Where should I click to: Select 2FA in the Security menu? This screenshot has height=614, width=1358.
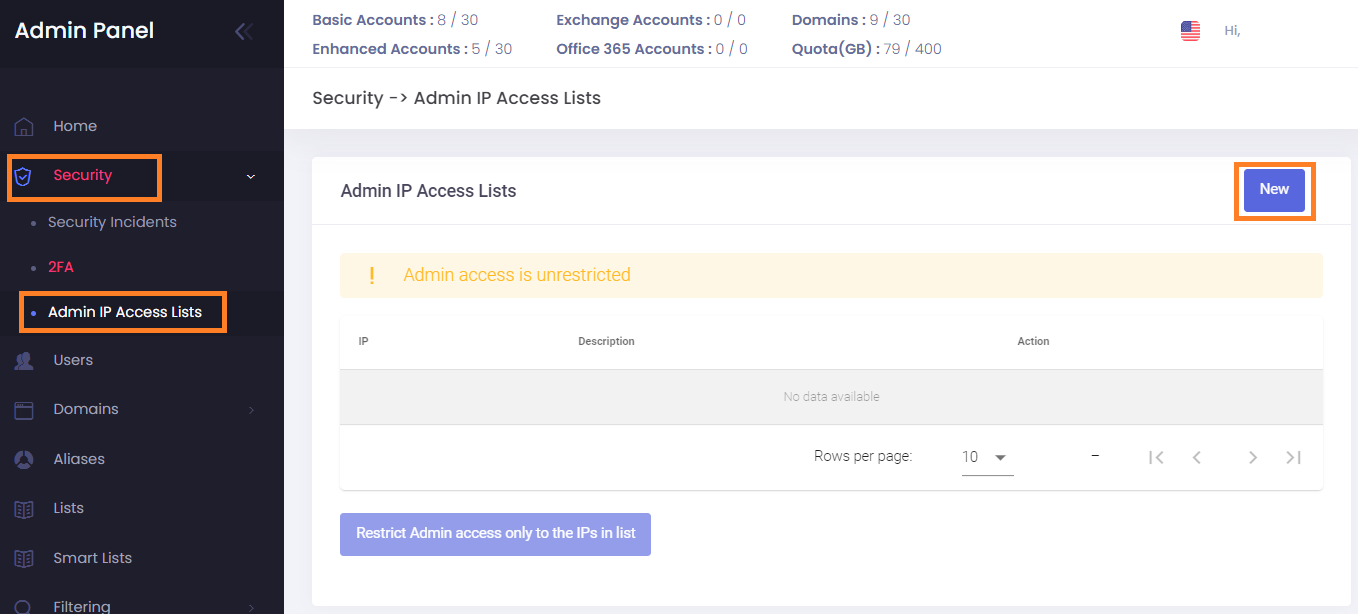pos(60,267)
